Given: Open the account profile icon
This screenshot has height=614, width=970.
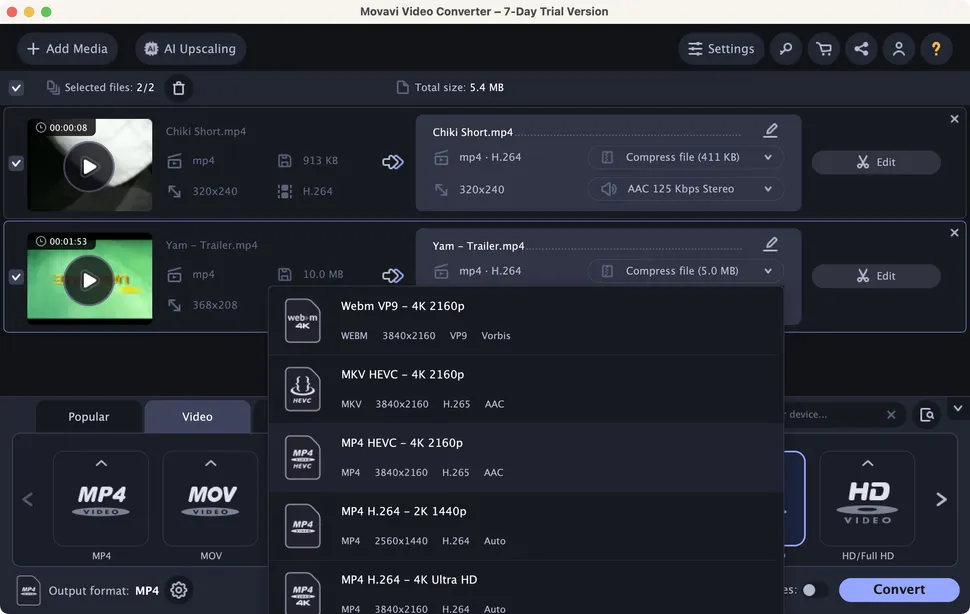Looking at the screenshot, I should [x=898, y=48].
